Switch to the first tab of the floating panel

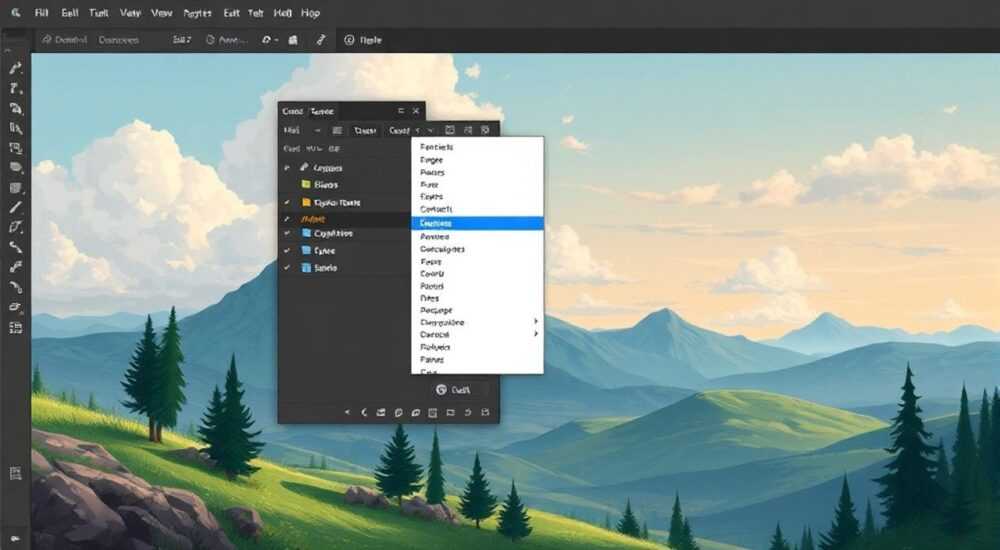click(292, 111)
